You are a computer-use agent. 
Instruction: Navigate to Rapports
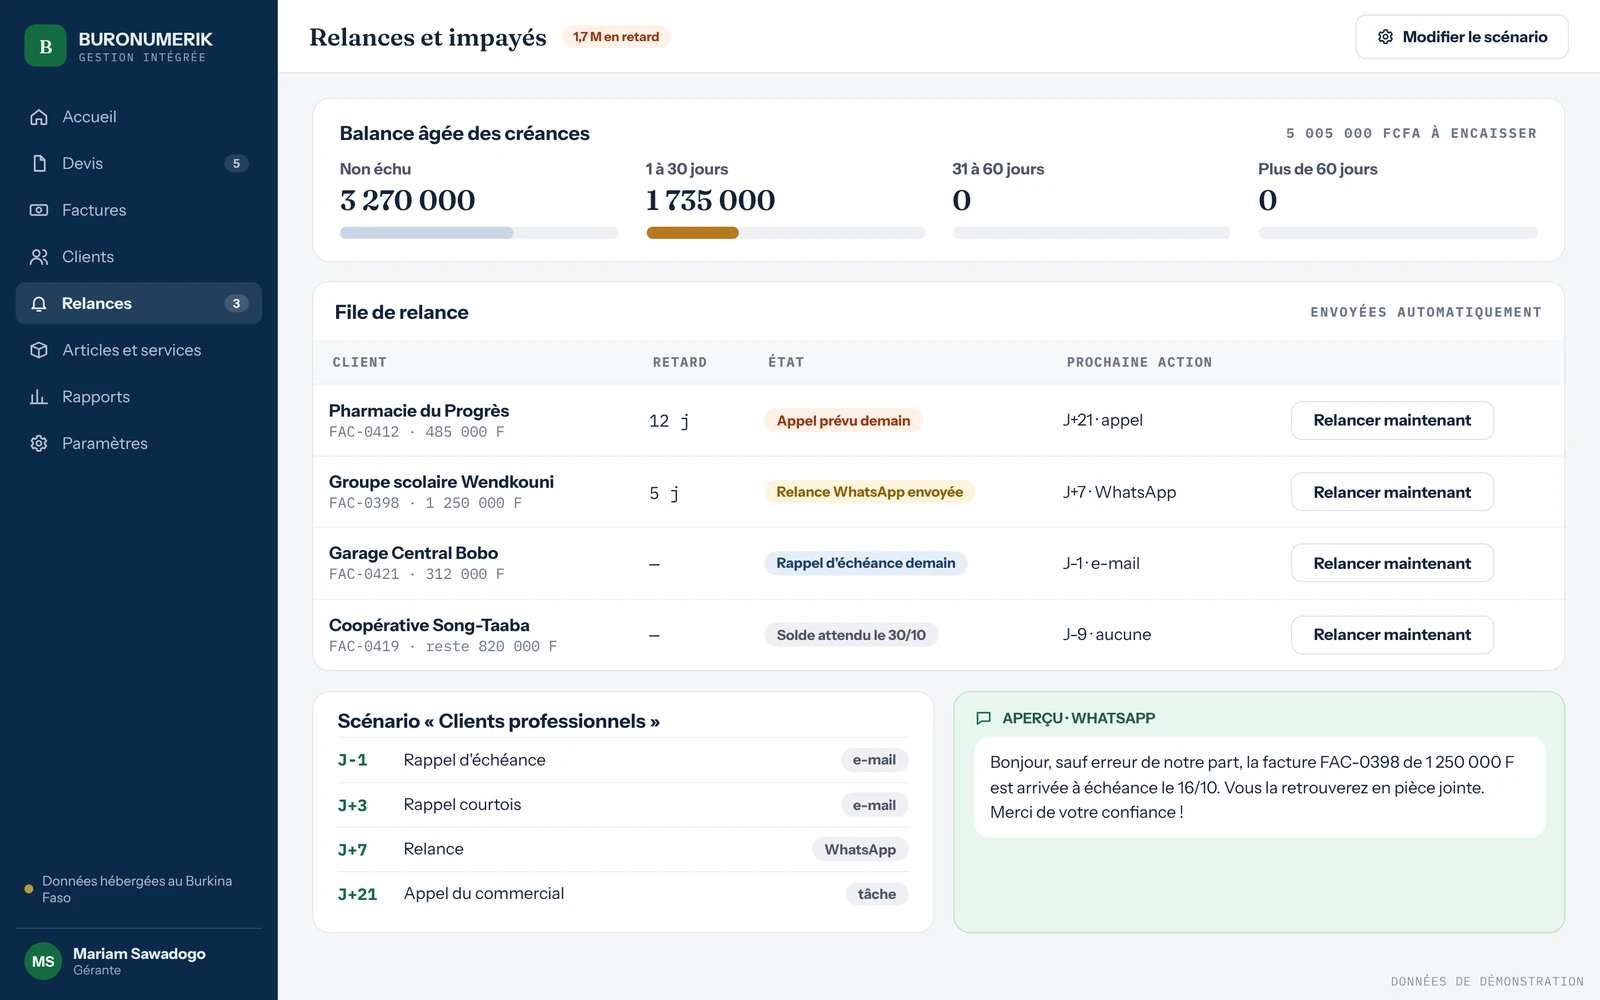[139, 397]
